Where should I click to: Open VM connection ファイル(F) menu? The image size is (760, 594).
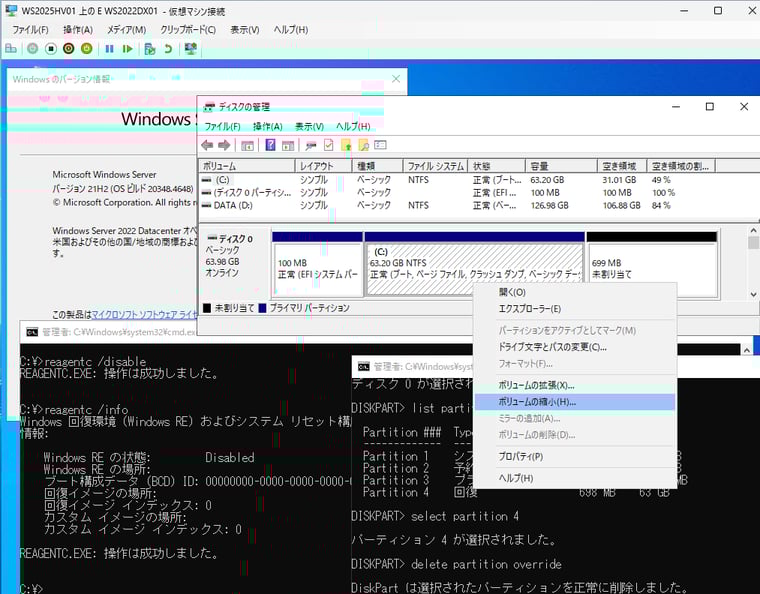pos(30,30)
